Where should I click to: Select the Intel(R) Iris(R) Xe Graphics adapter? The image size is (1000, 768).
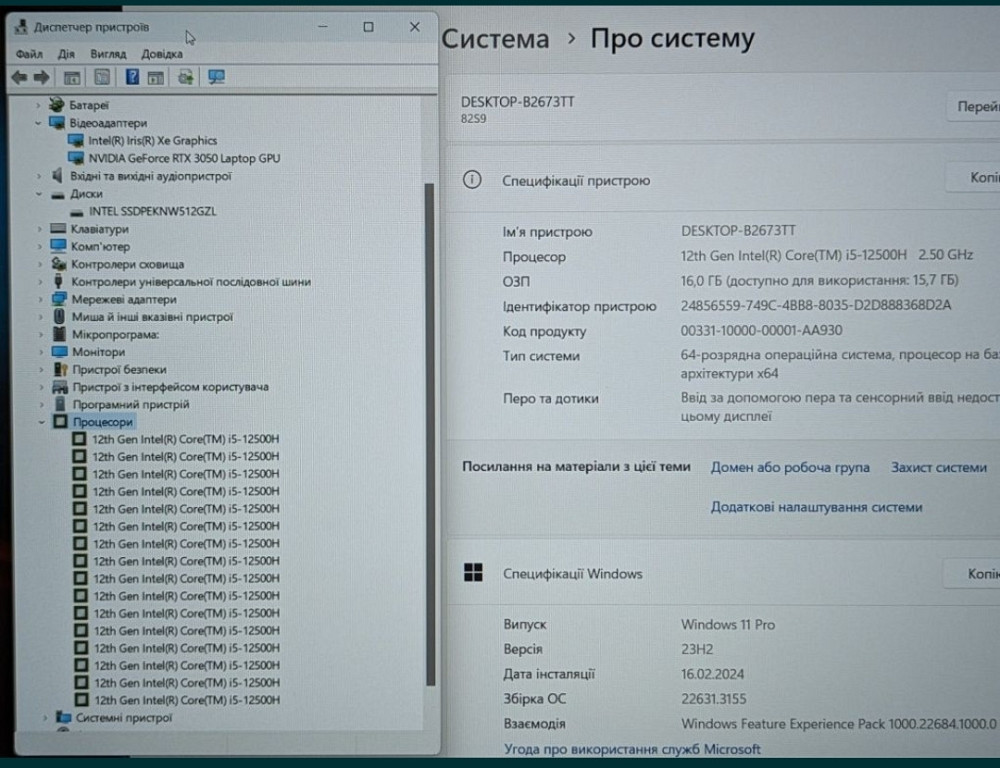(x=152, y=141)
